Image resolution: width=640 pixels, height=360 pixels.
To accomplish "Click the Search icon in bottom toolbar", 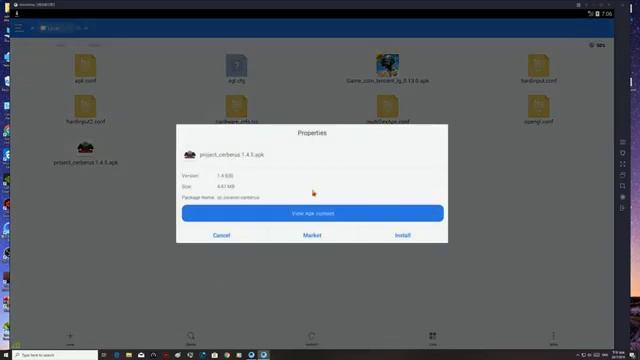I will pyautogui.click(x=191, y=336).
